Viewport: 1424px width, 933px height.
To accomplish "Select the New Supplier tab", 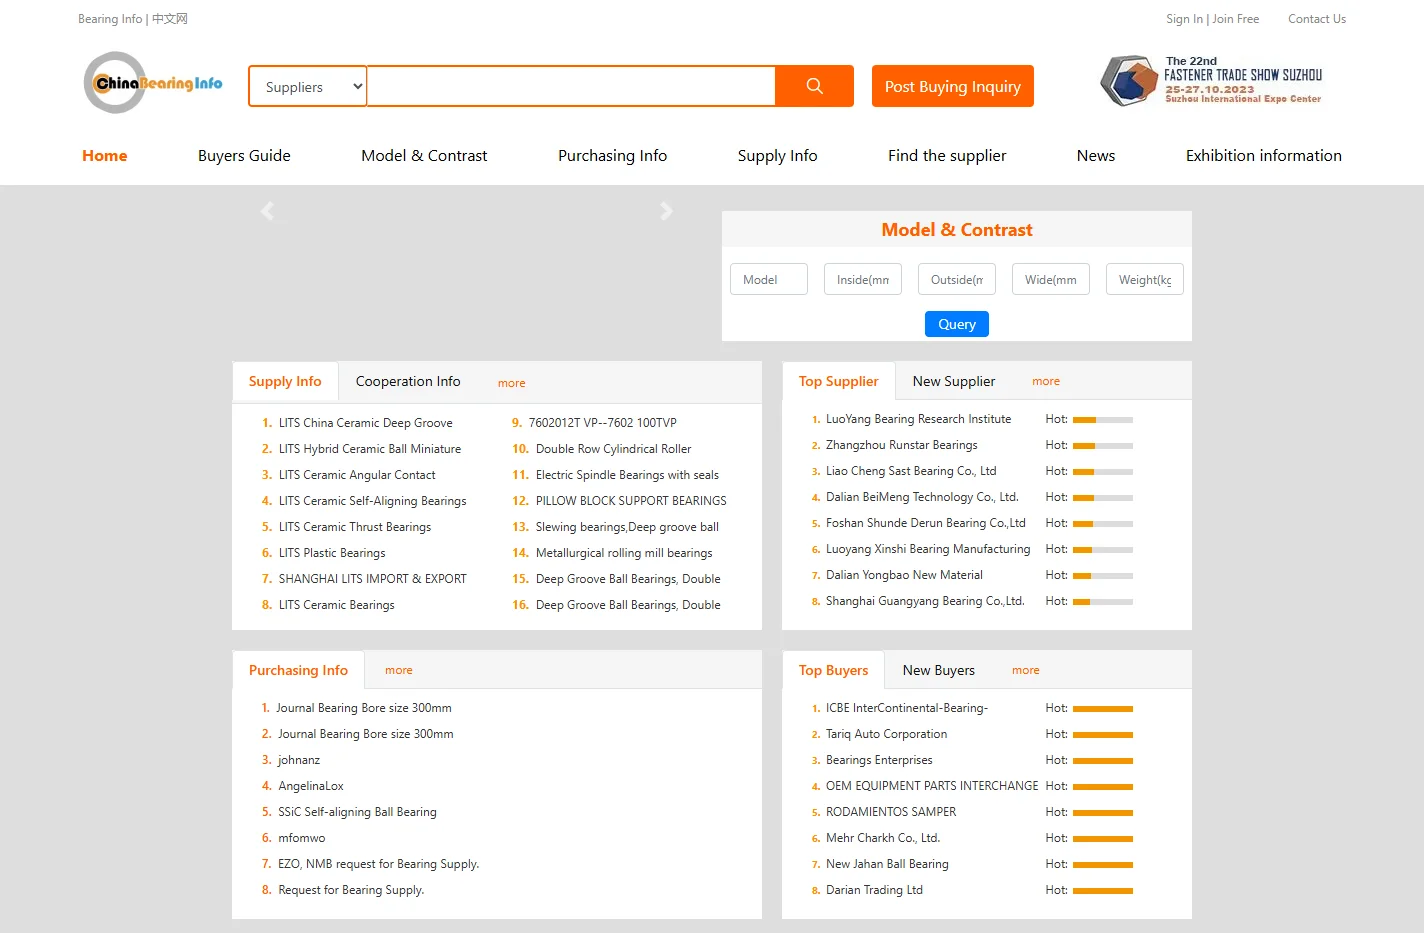I will click(x=954, y=381).
